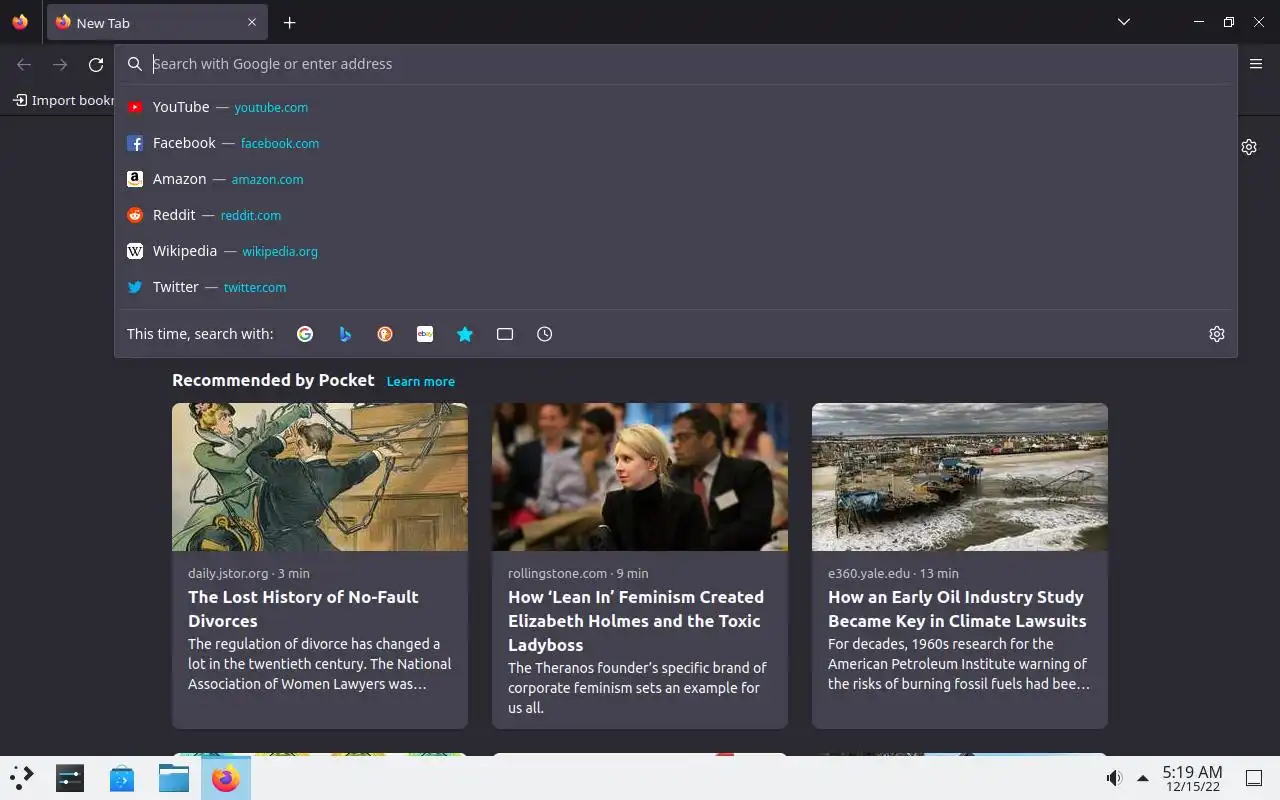
Task: Open No-Fault Divorces article image
Action: (x=320, y=477)
